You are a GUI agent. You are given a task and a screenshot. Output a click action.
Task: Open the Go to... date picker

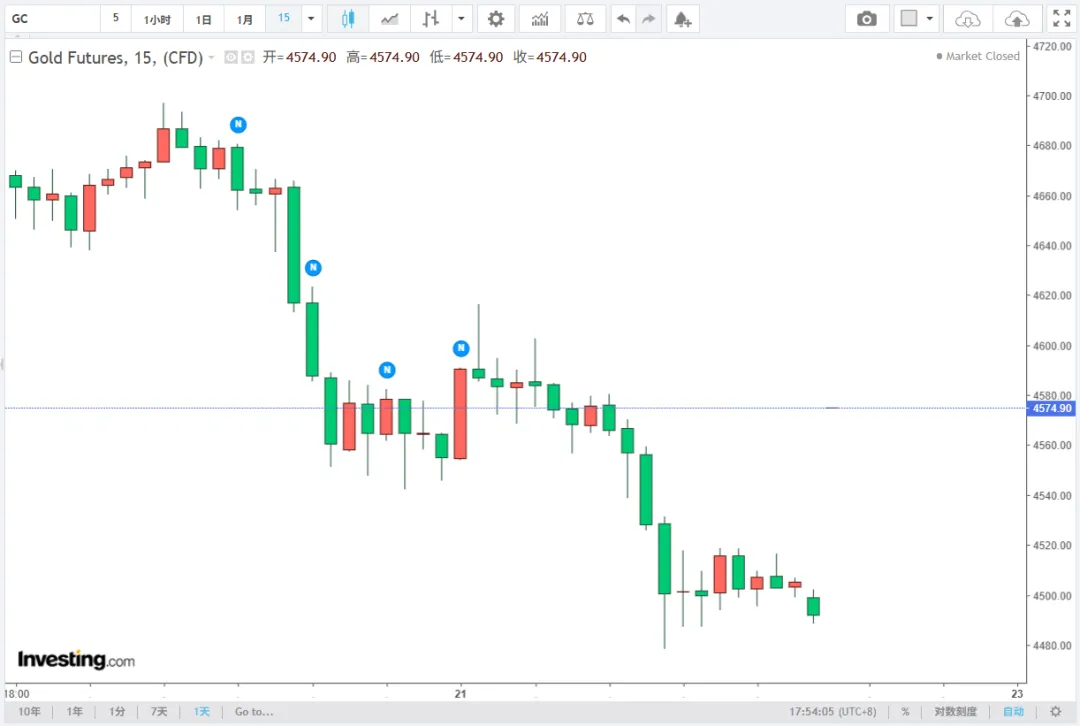(x=254, y=712)
